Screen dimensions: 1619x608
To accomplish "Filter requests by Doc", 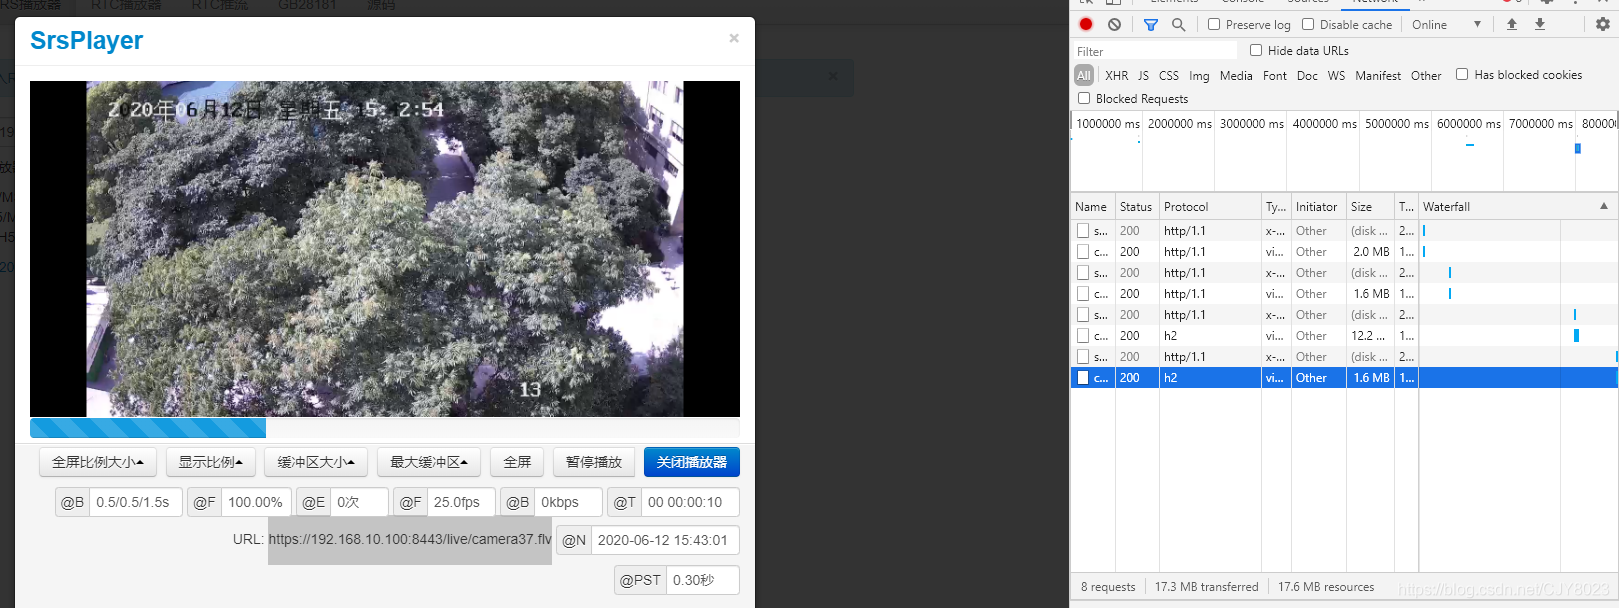I will [1307, 75].
